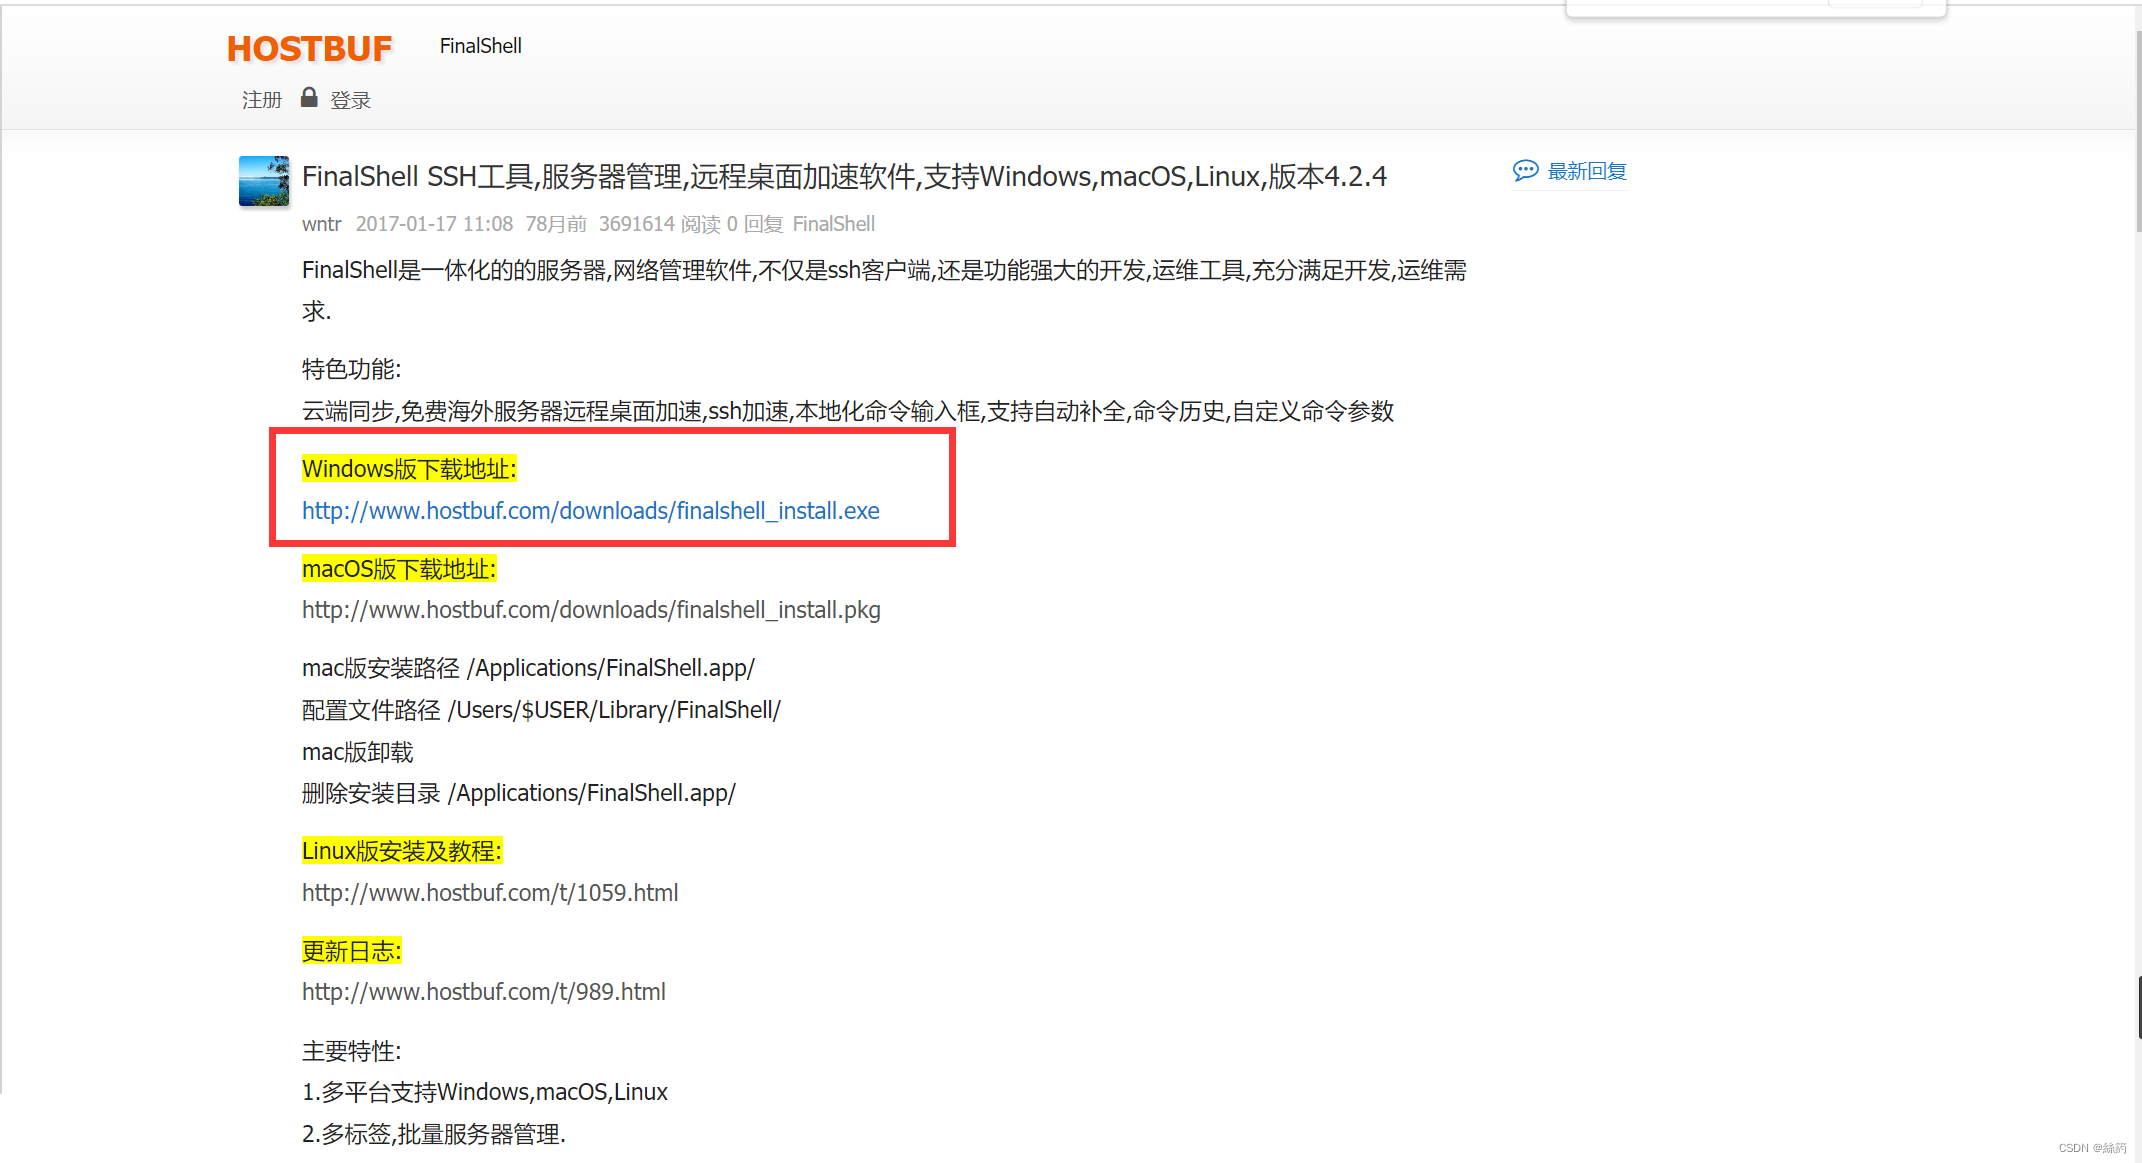This screenshot has height=1163, width=2142.
Task: Open update log link t/989.html
Action: click(x=484, y=992)
